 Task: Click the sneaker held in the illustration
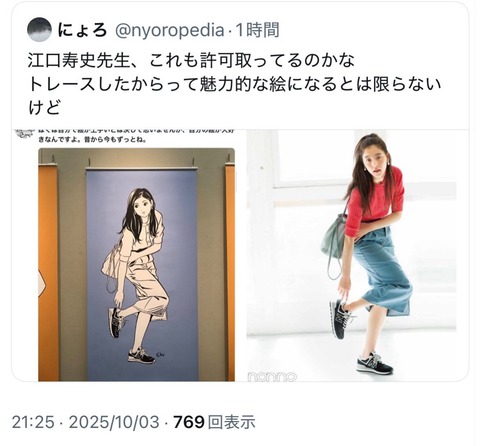click(116, 322)
